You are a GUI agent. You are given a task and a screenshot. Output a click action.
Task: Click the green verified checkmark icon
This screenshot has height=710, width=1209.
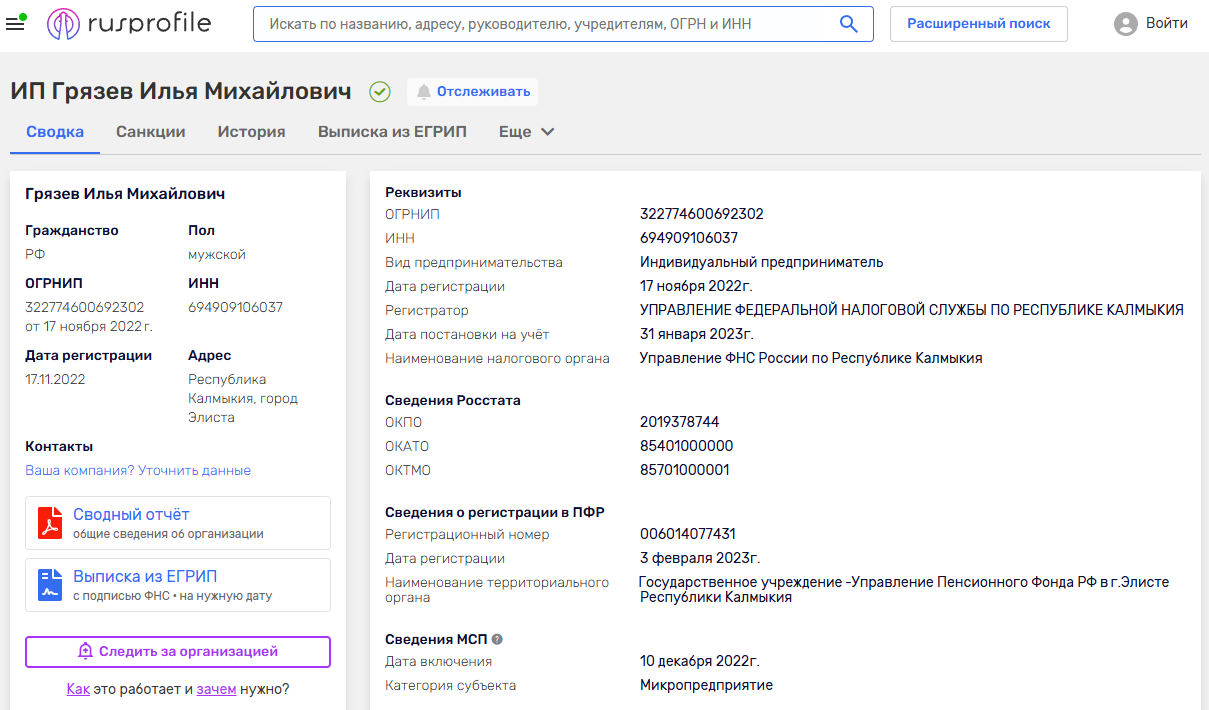tap(380, 92)
